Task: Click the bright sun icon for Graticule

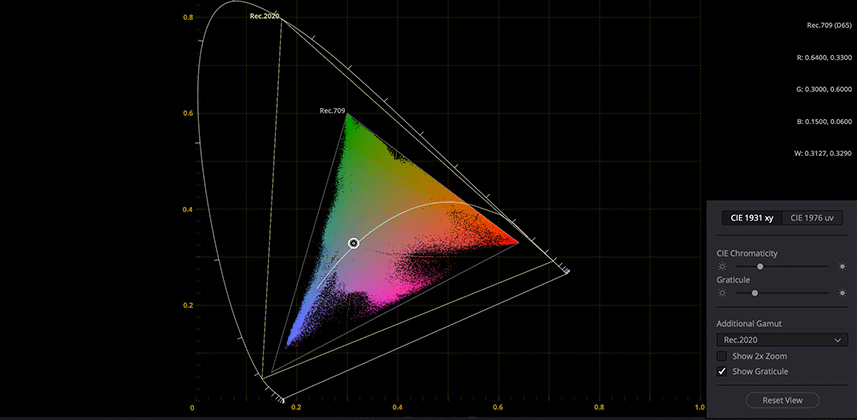Action: (842, 293)
